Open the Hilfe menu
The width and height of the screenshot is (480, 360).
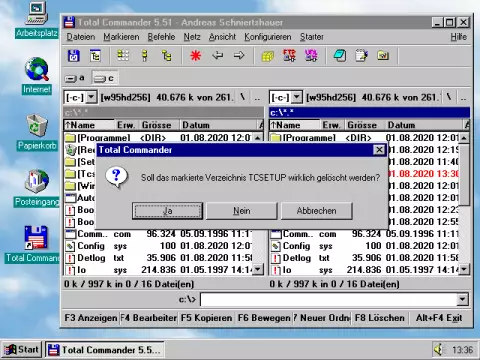click(x=459, y=37)
